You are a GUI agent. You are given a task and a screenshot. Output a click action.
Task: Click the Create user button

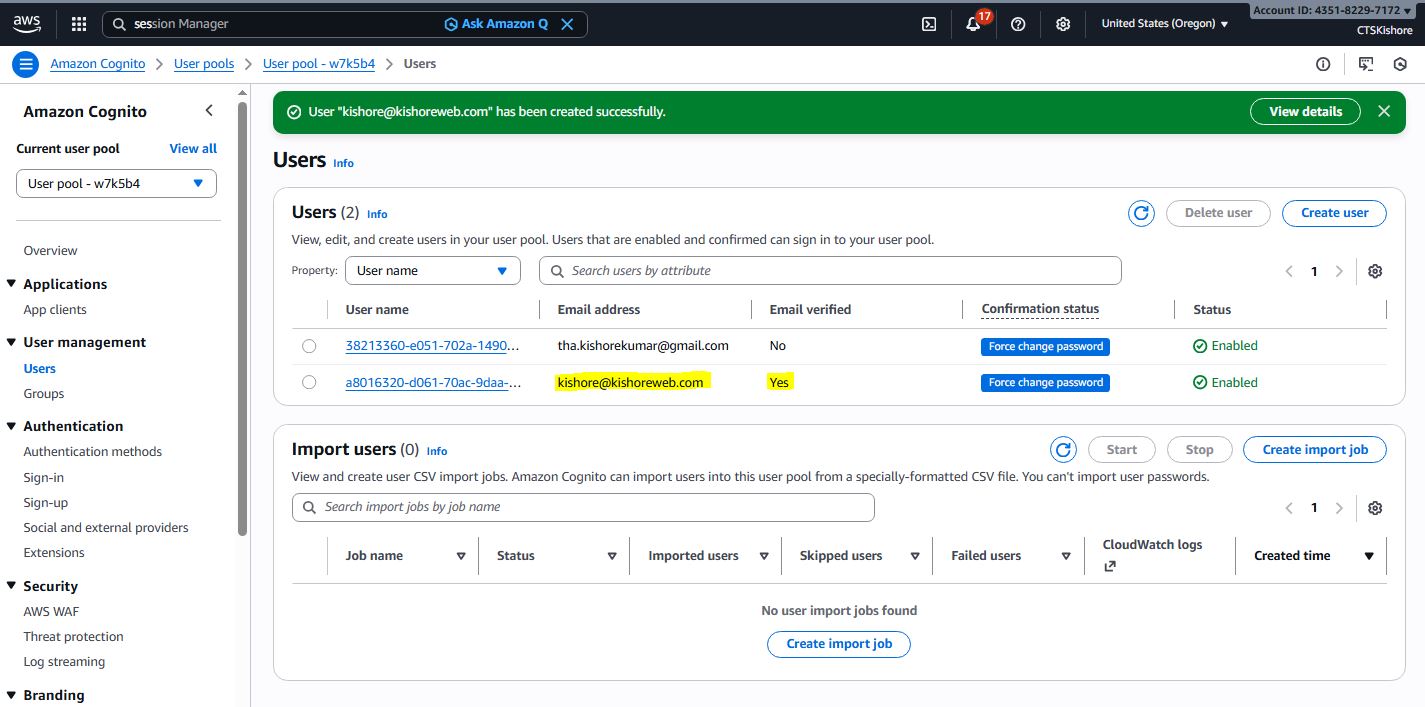click(1334, 213)
